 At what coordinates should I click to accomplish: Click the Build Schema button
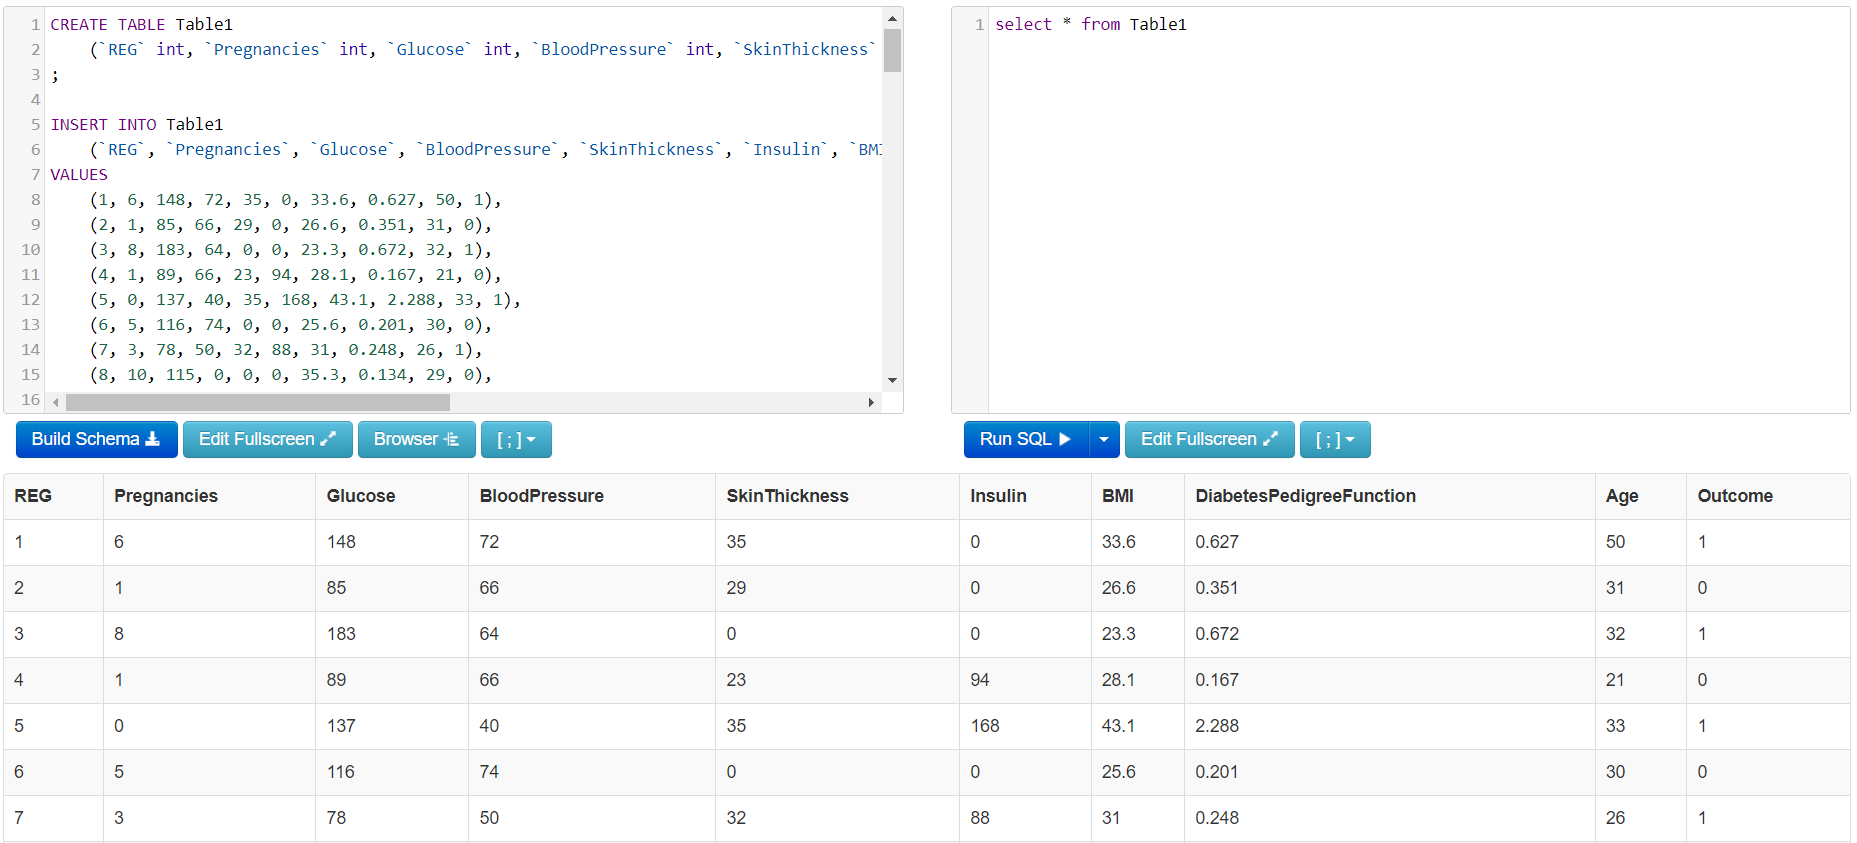[x=97, y=439]
